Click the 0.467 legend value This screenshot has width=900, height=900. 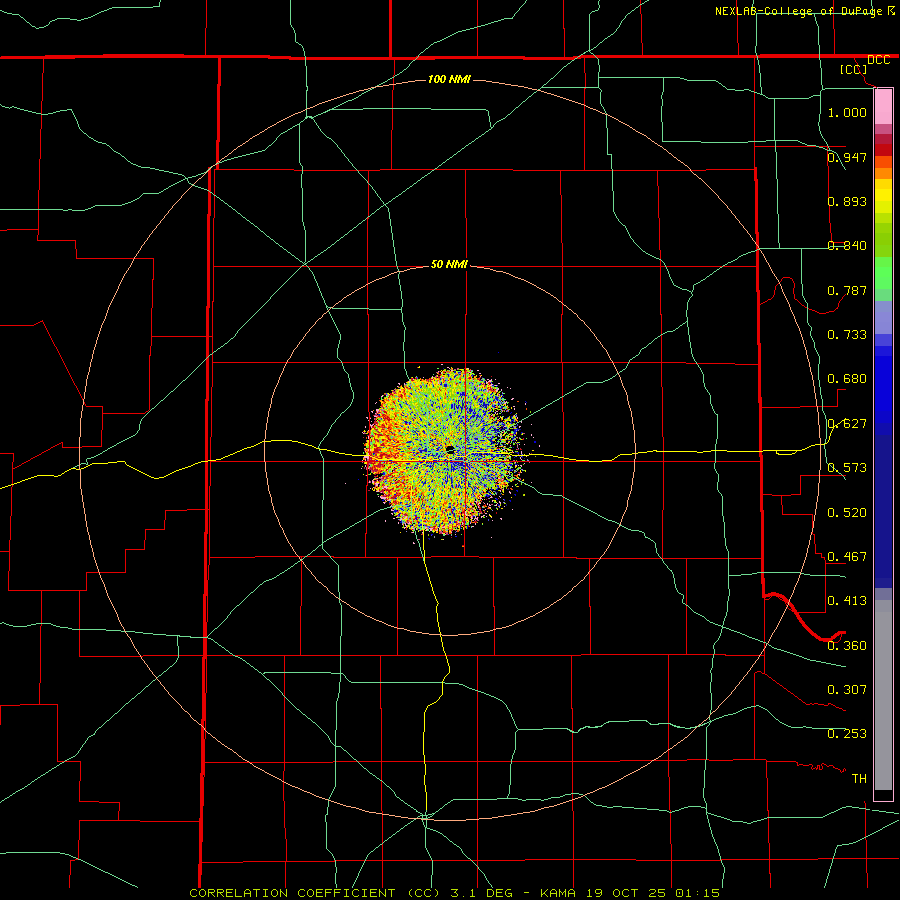pos(847,557)
